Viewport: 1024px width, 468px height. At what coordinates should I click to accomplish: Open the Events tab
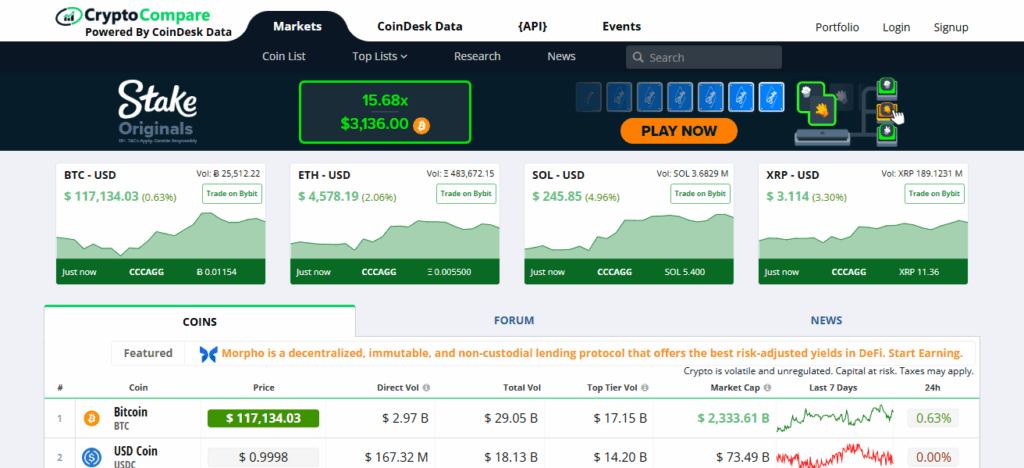(x=621, y=27)
